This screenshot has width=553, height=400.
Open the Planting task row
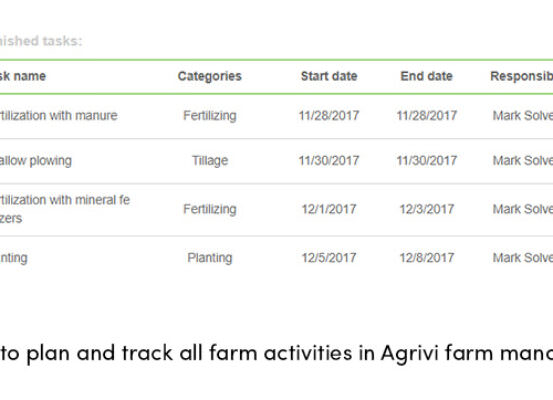click(x=14, y=258)
